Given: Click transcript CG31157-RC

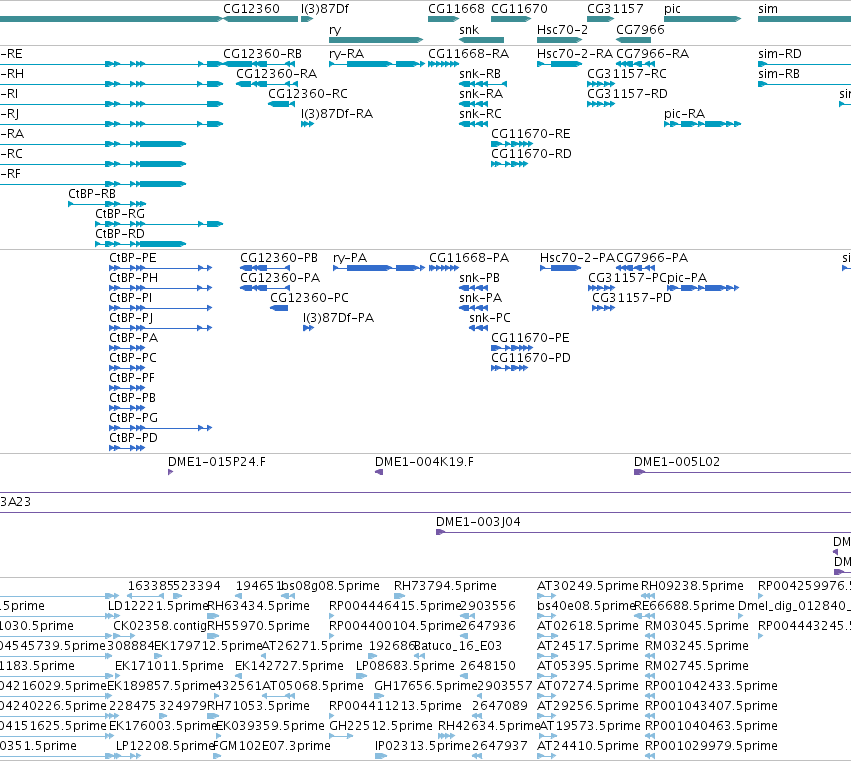Looking at the screenshot, I should (627, 74).
